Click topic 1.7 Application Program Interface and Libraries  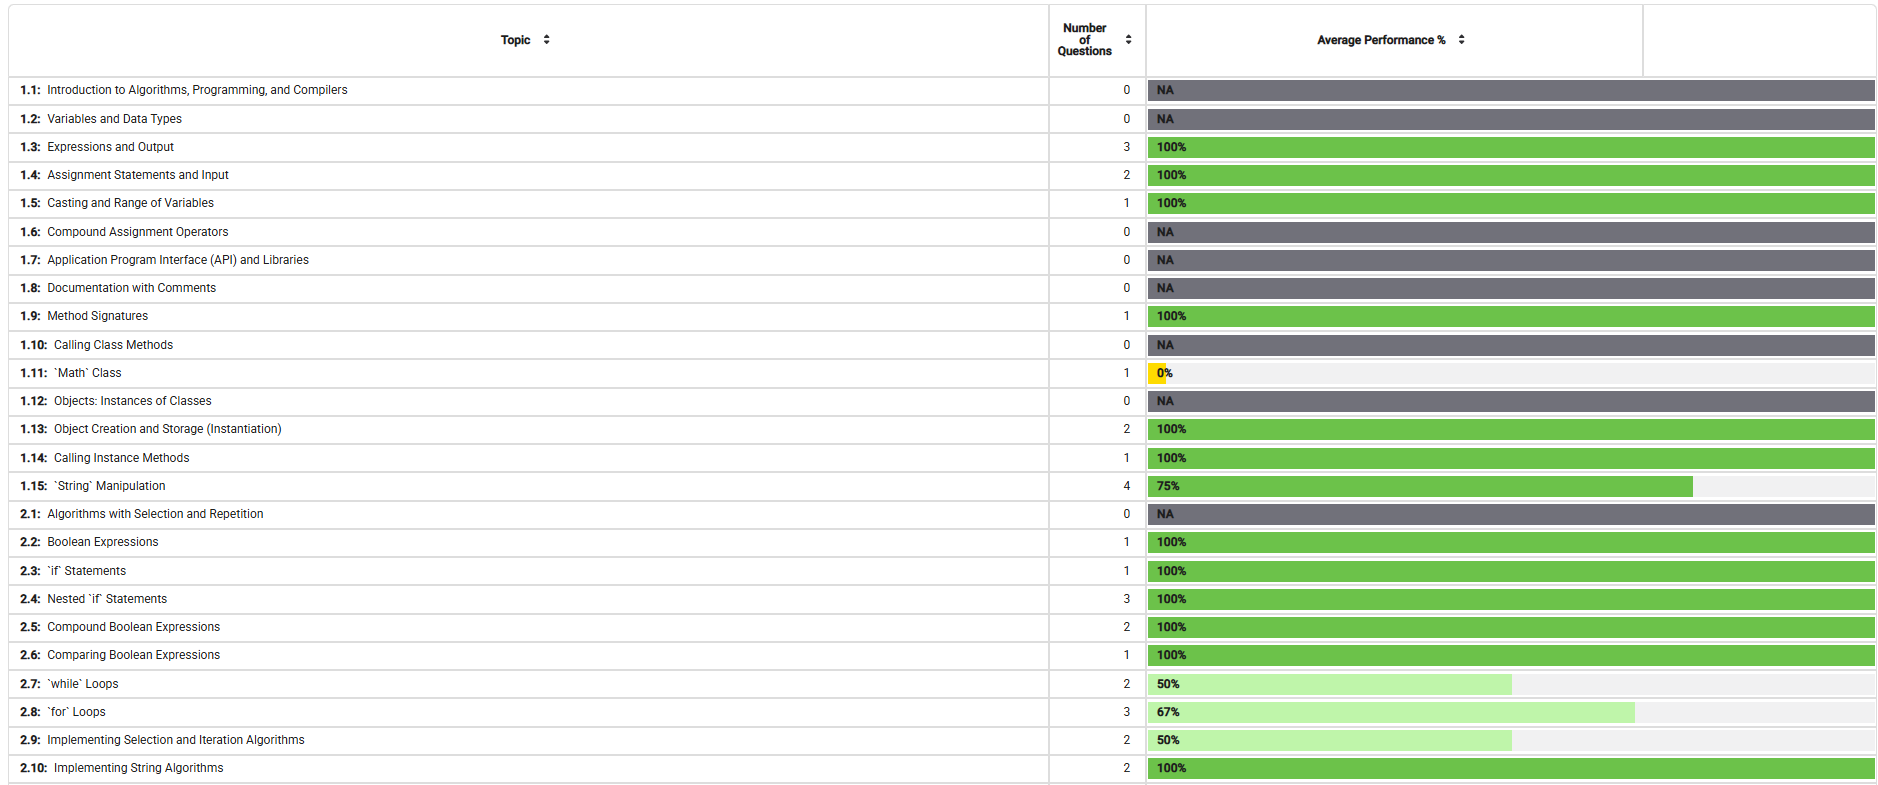[x=177, y=260]
